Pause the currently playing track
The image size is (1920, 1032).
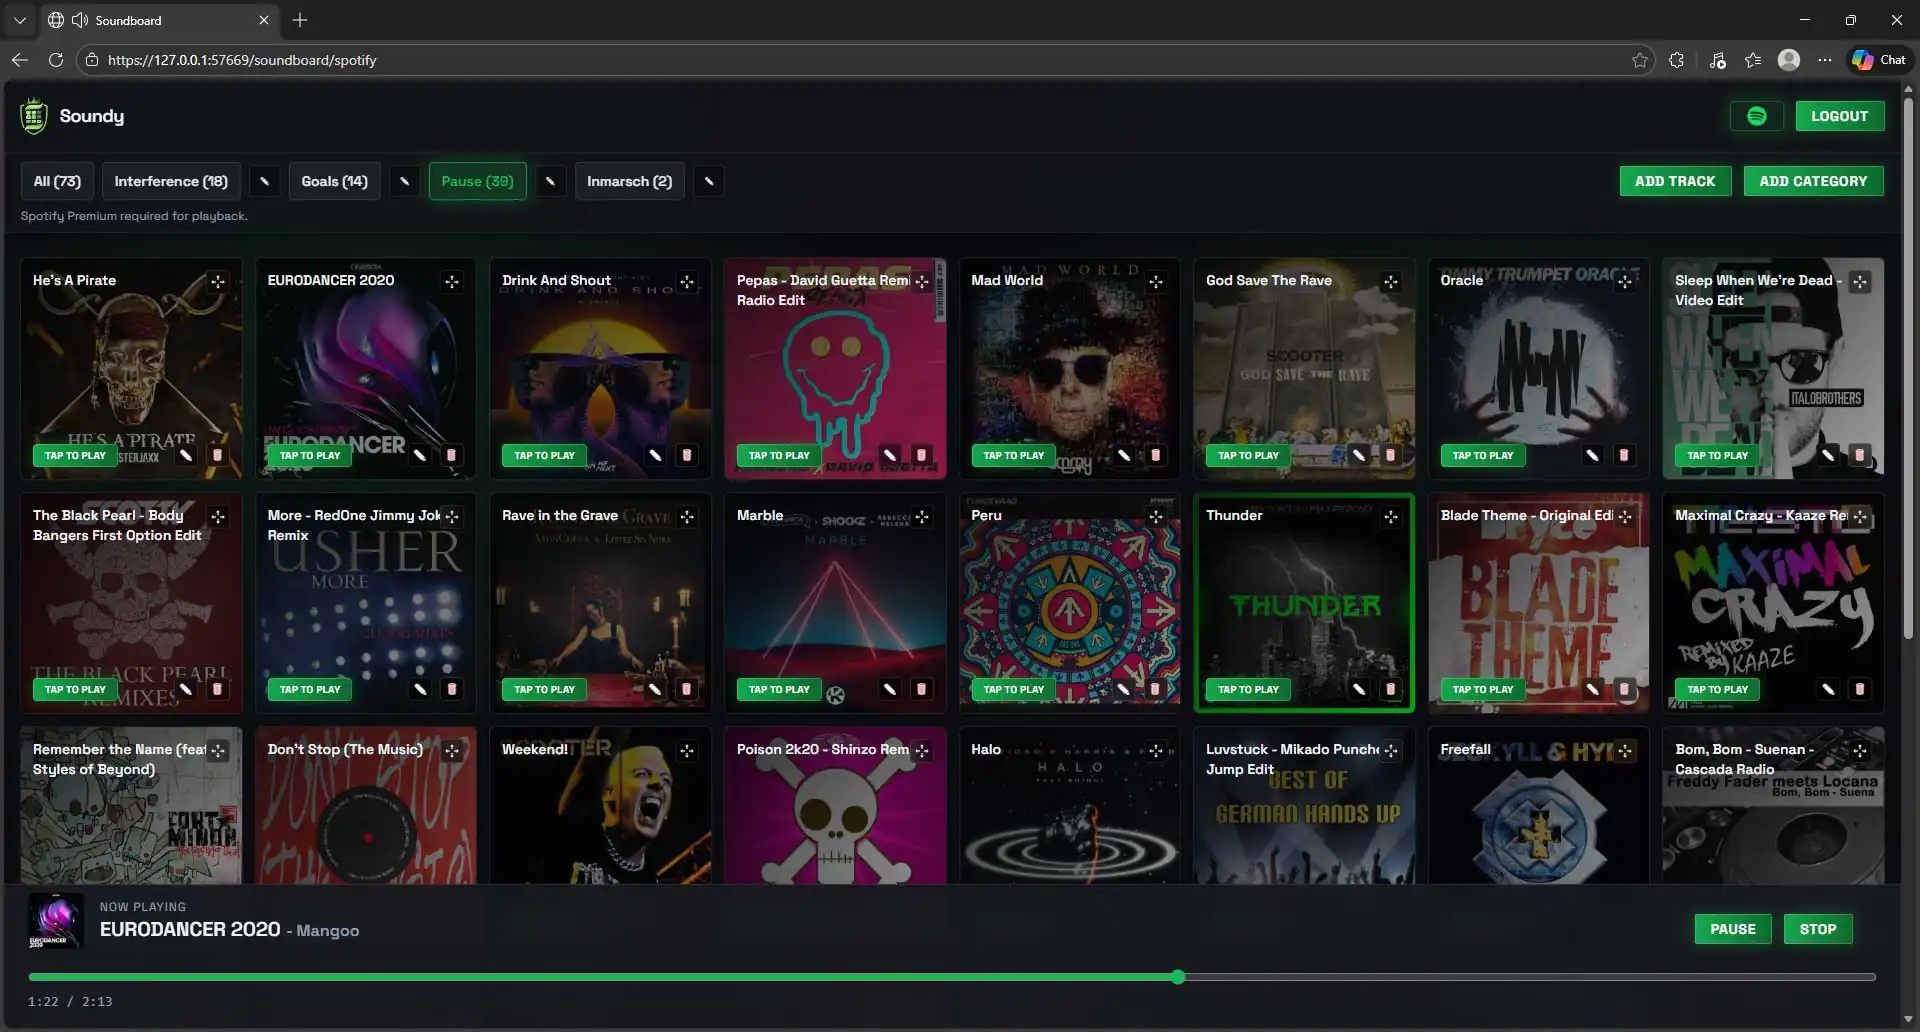[1732, 929]
